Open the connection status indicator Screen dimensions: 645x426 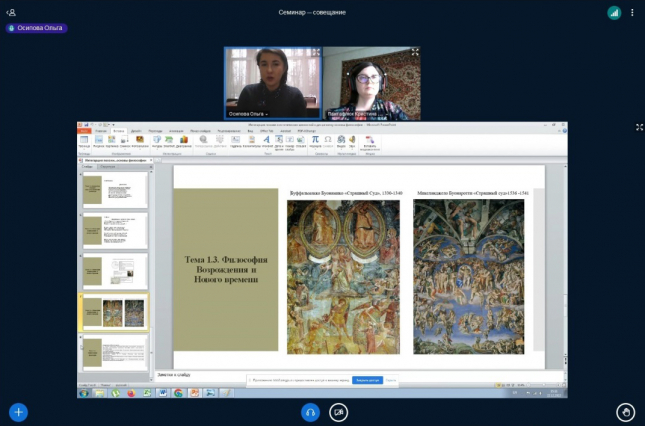(614, 12)
